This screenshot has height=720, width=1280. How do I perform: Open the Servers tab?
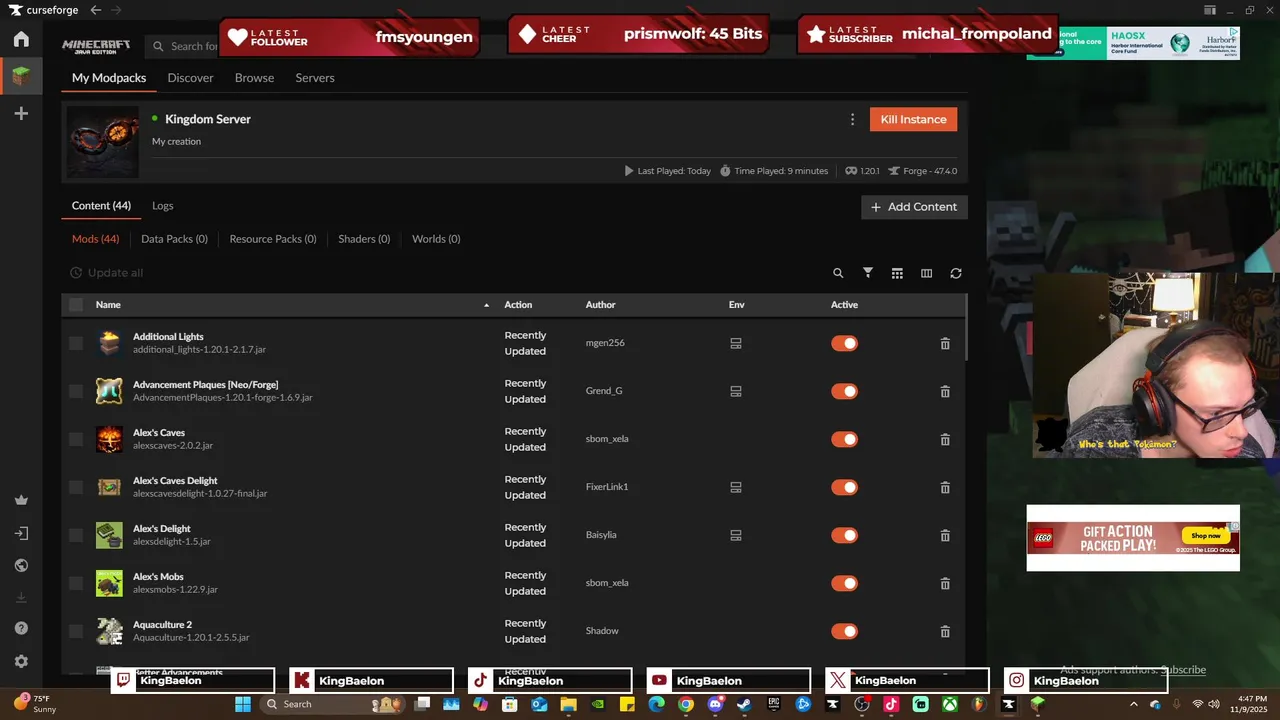[x=315, y=78]
